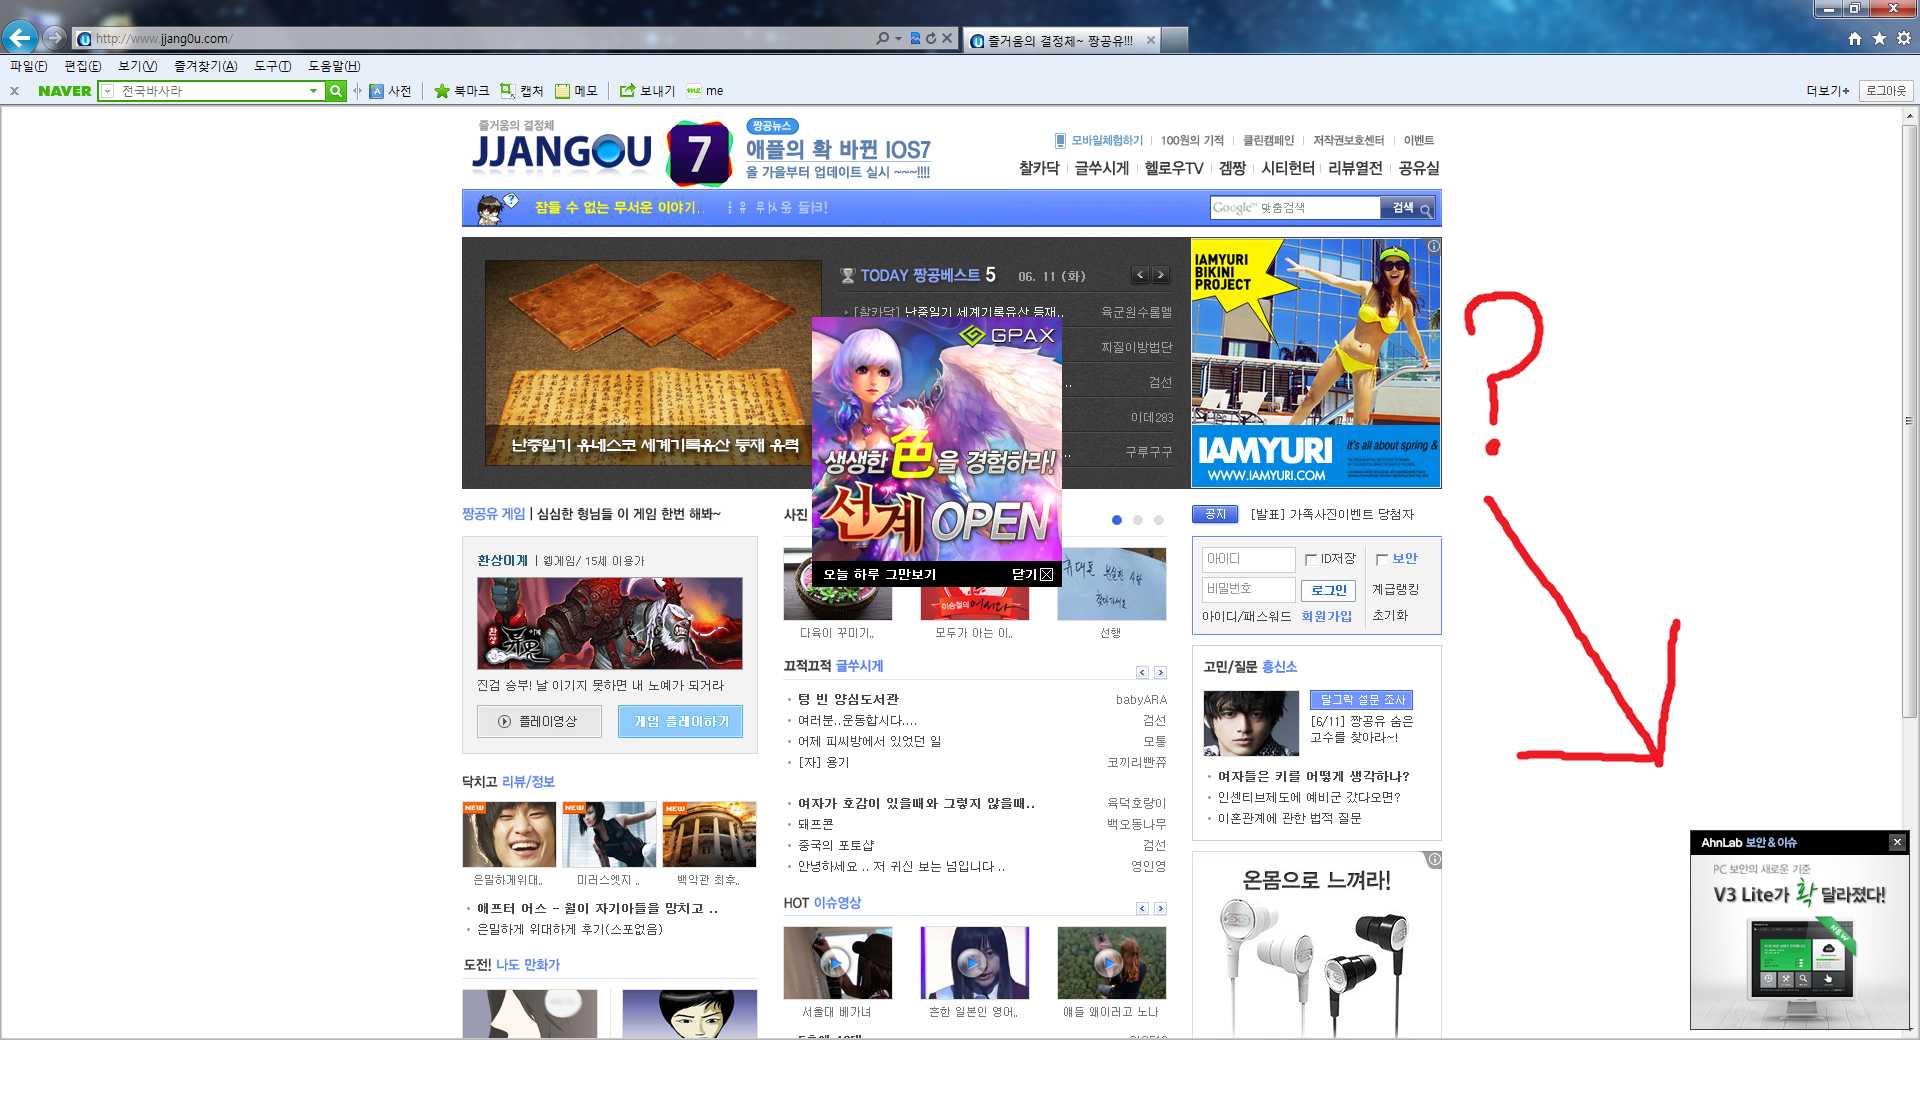Enable the ID저장 checkbox

coord(1311,560)
